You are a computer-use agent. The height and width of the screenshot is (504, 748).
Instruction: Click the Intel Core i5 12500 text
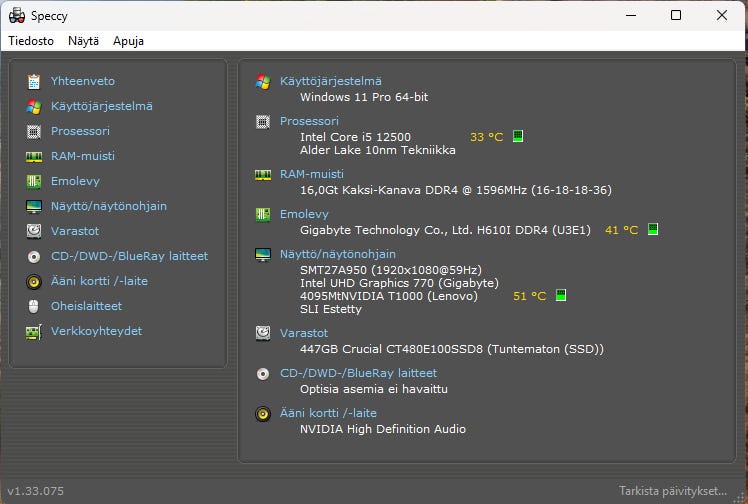point(355,137)
